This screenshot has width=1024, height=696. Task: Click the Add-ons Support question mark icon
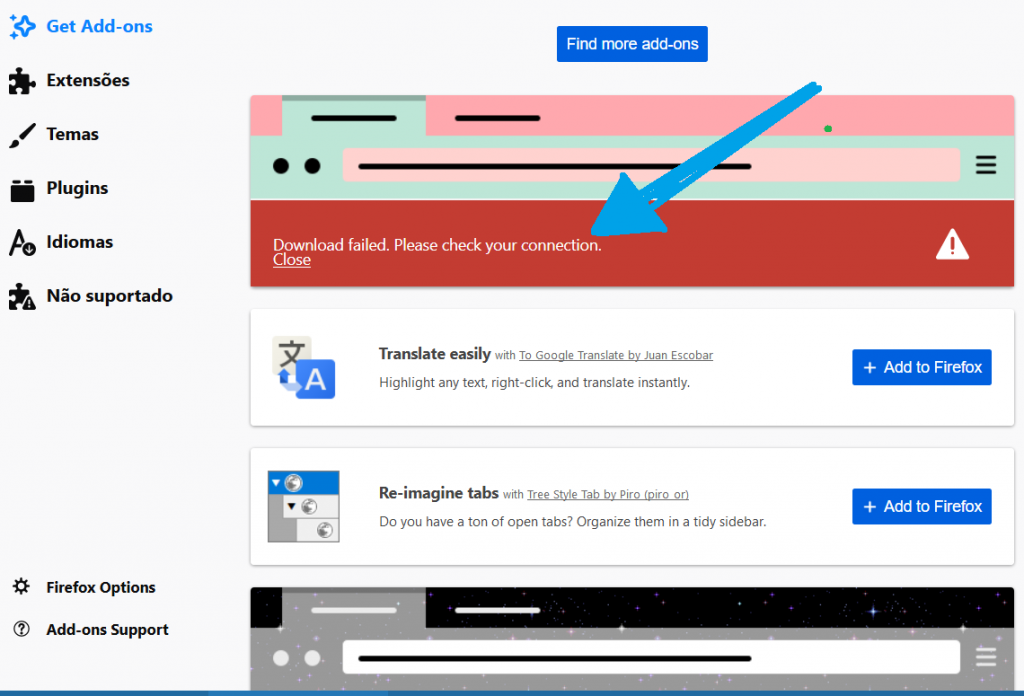click(22, 629)
